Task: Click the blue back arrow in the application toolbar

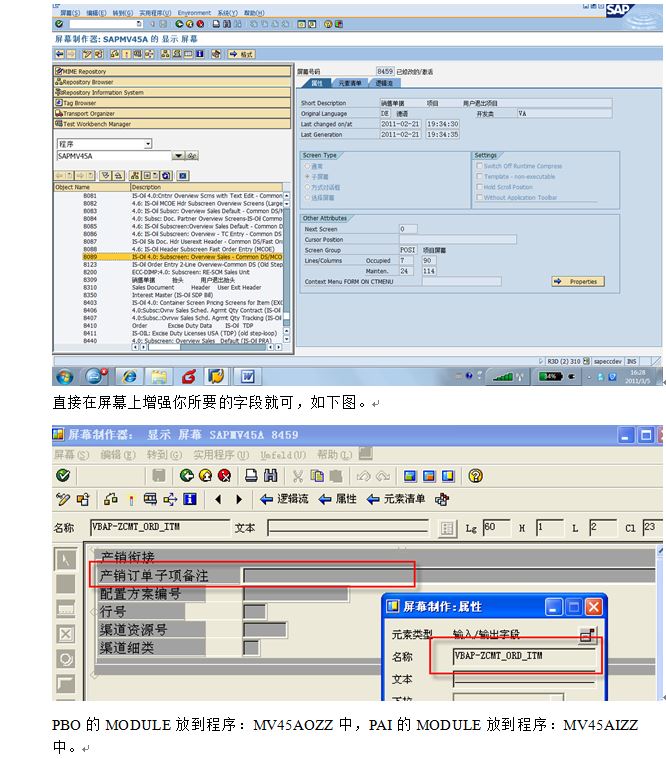Action: coord(59,54)
